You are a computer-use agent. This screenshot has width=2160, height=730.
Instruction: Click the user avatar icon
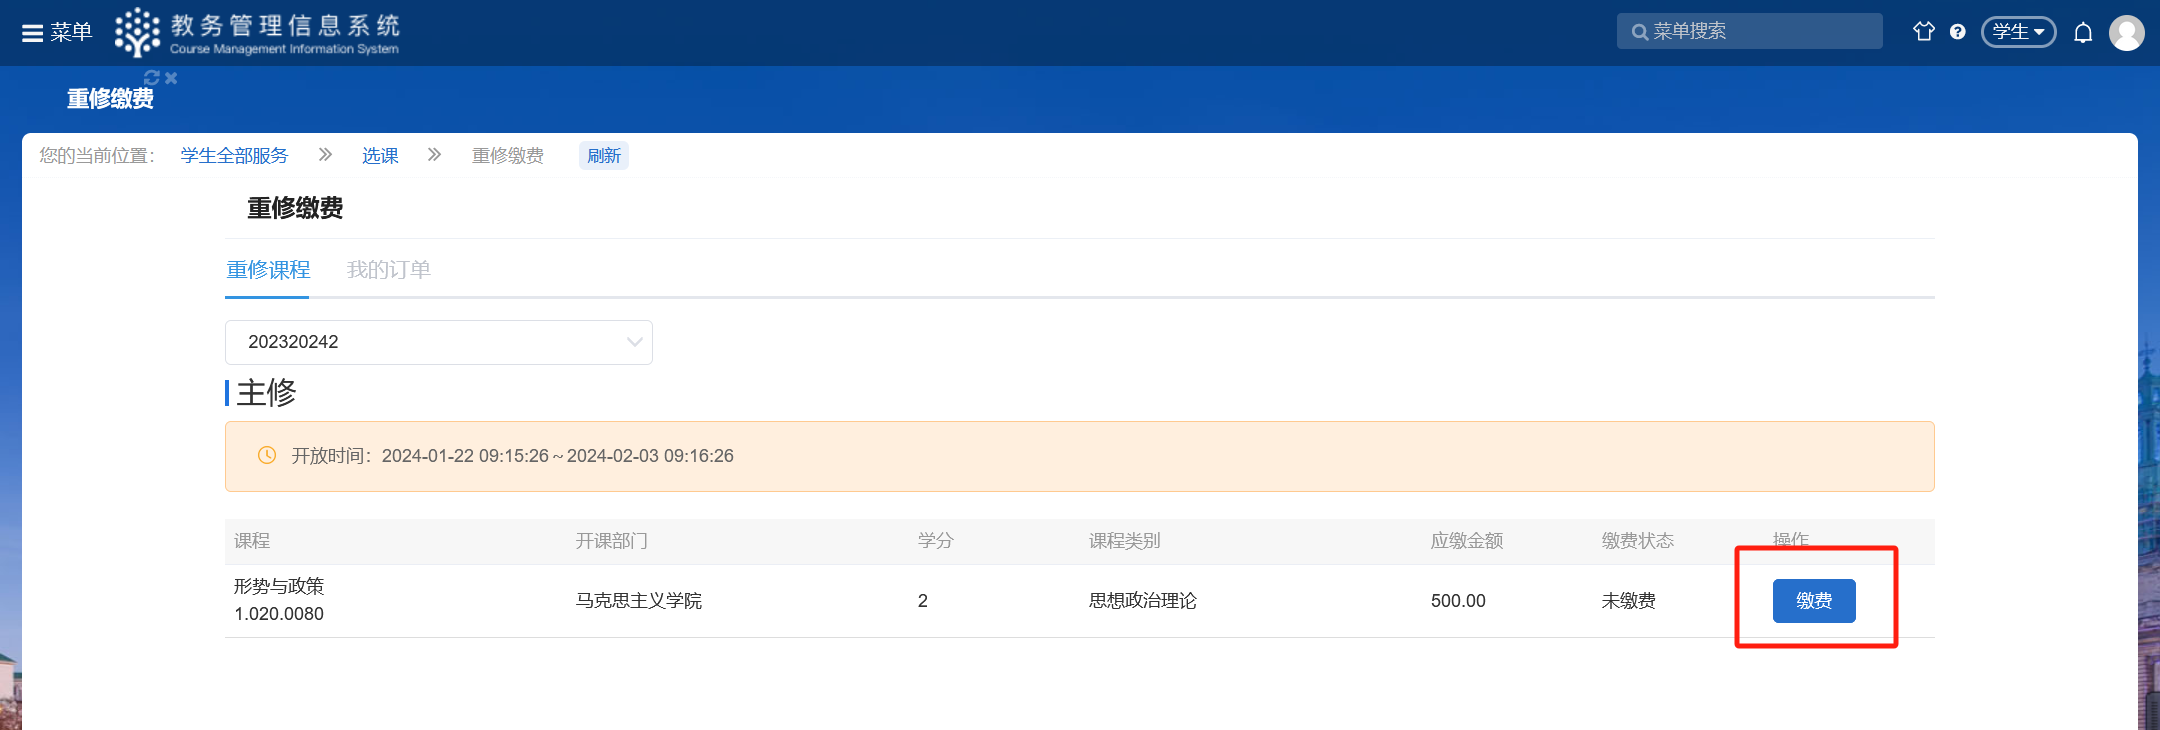[x=2126, y=33]
